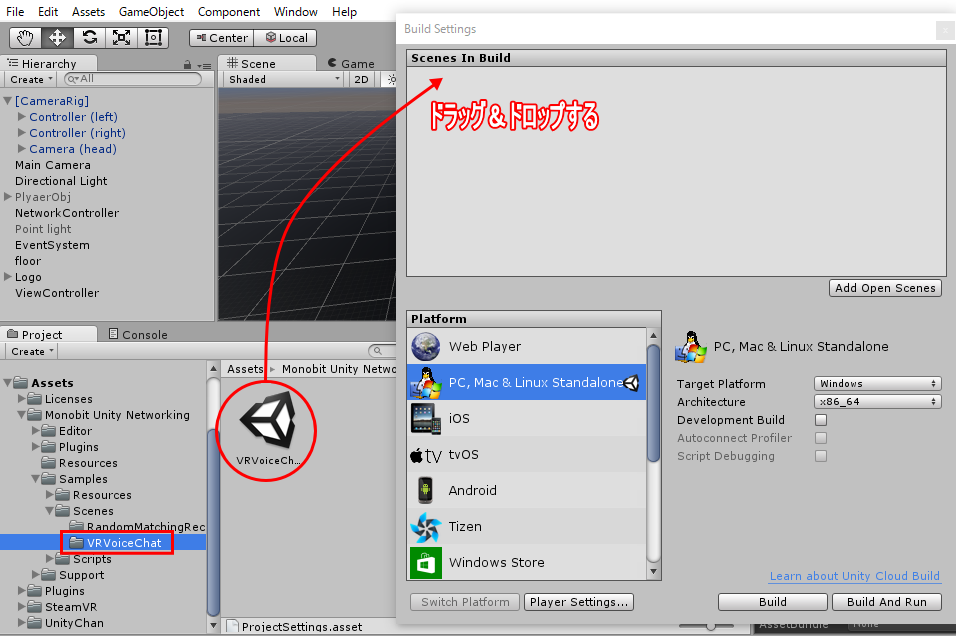
Task: Select iOS platform
Action: [526, 418]
